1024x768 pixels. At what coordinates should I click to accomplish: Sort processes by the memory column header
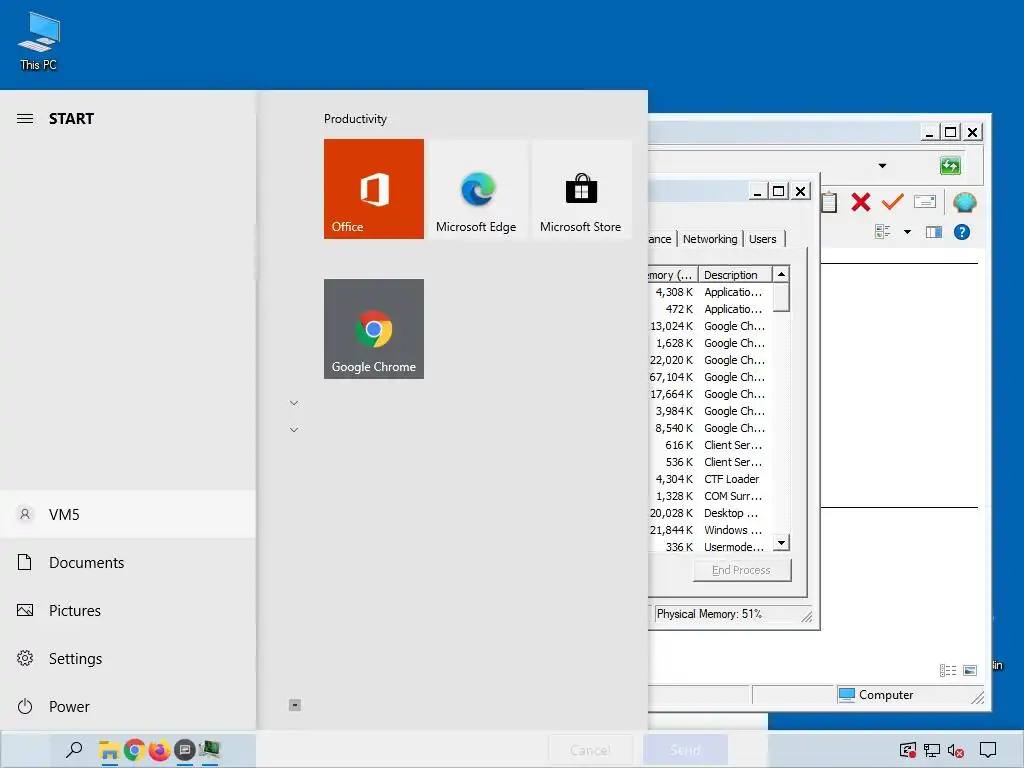coord(673,275)
